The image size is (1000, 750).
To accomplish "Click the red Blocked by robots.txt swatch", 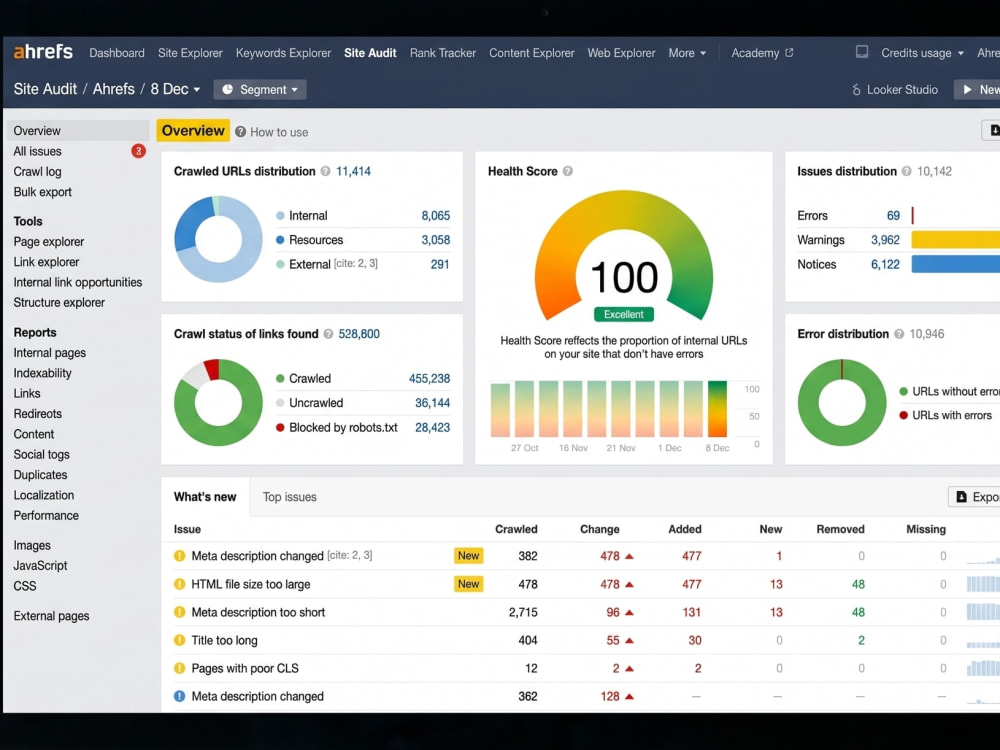I will pyautogui.click(x=280, y=428).
